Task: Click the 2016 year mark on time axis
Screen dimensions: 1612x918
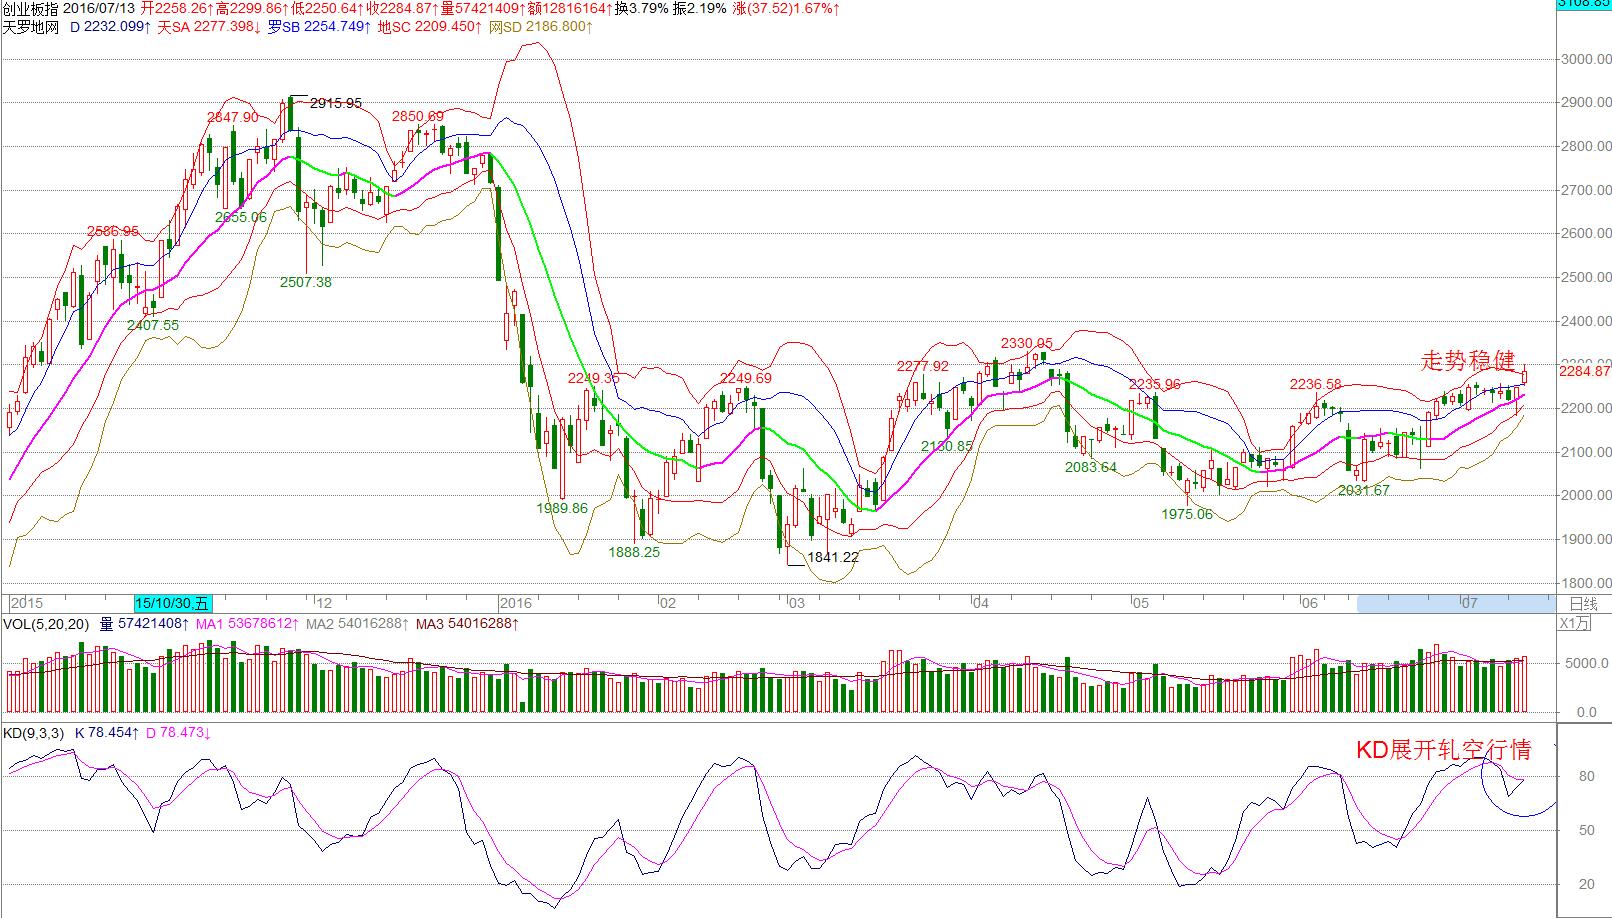Action: pyautogui.click(x=516, y=603)
